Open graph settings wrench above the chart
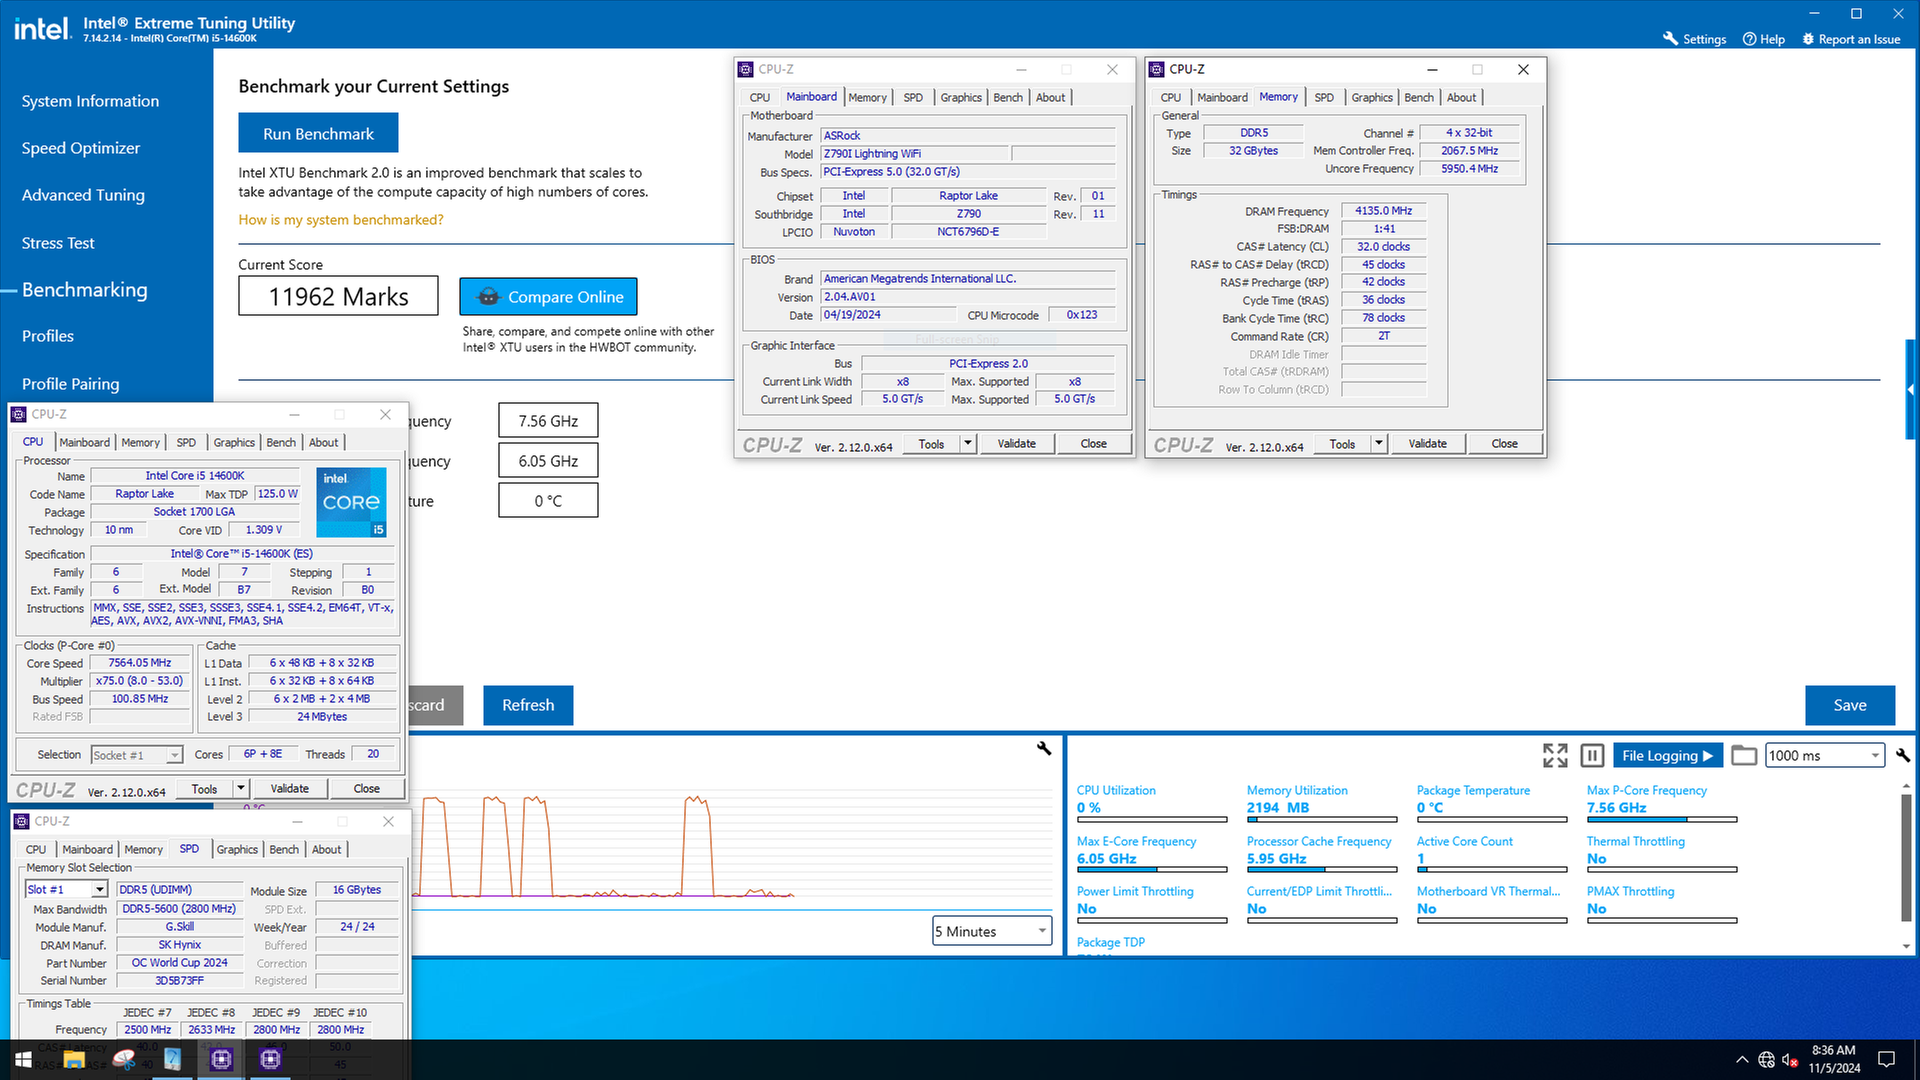Screen dimensions: 1920x1080 click(1044, 748)
